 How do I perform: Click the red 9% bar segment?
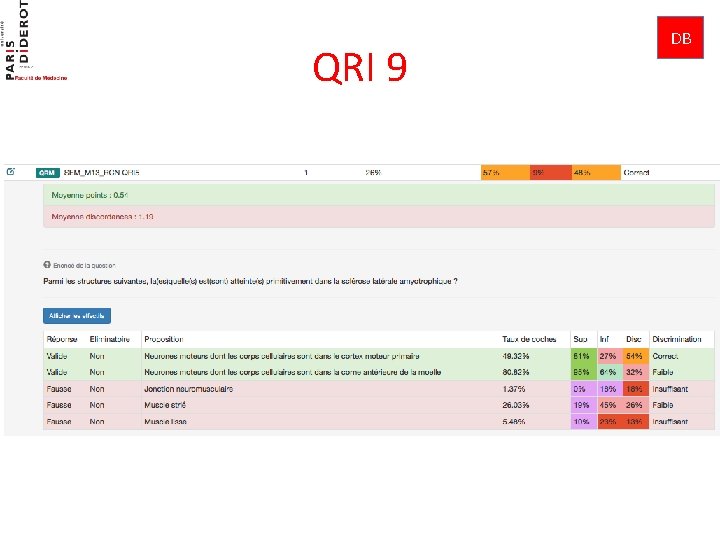551,173
